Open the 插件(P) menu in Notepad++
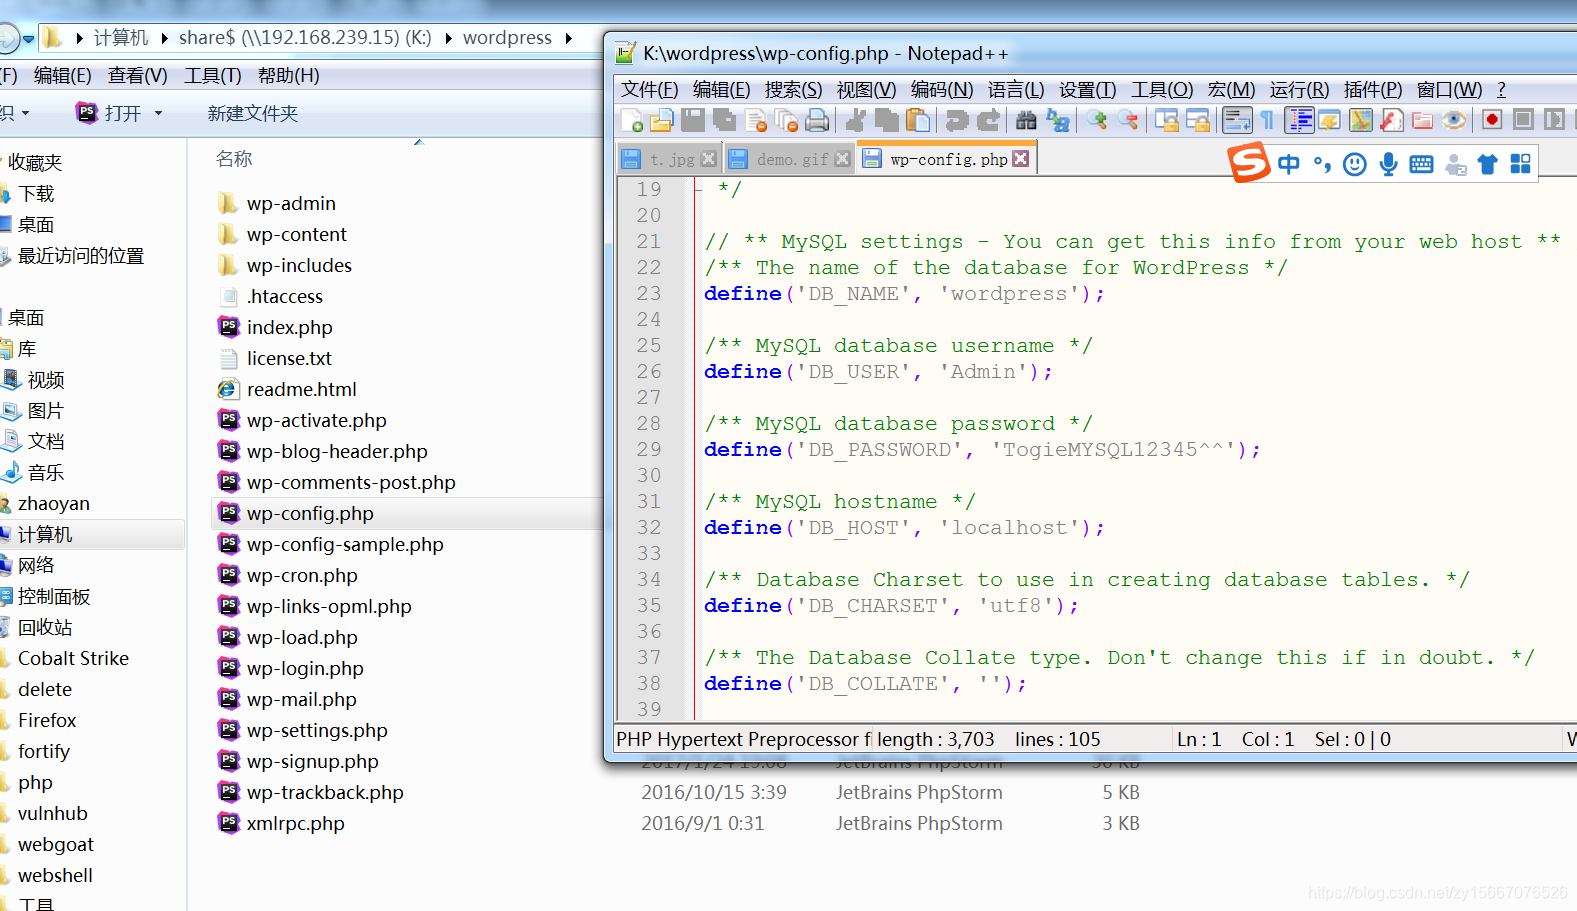 click(x=1373, y=90)
